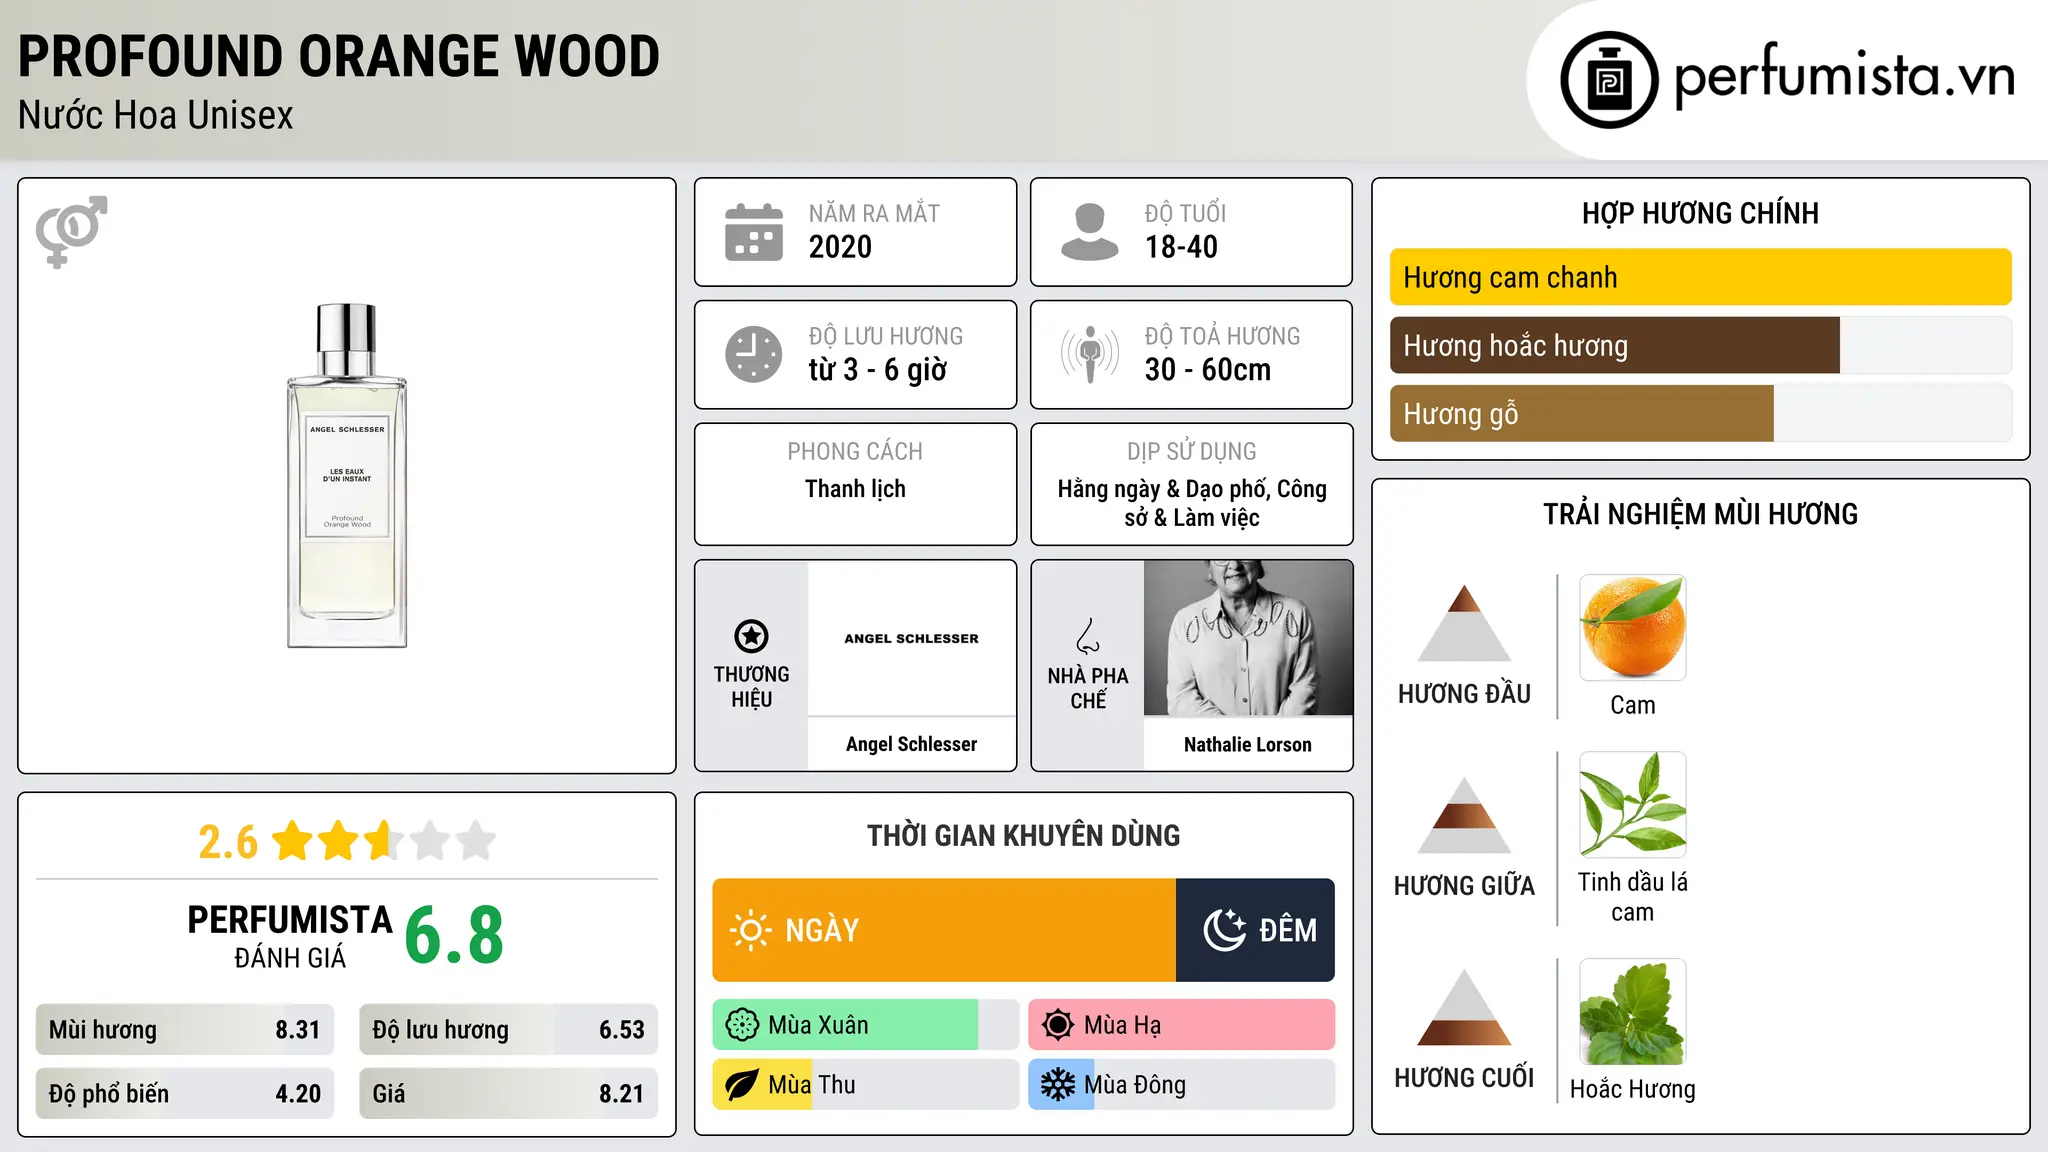Screen dimensions: 2048x1152
Task: Click the yellow star rating row
Action: 384,841
